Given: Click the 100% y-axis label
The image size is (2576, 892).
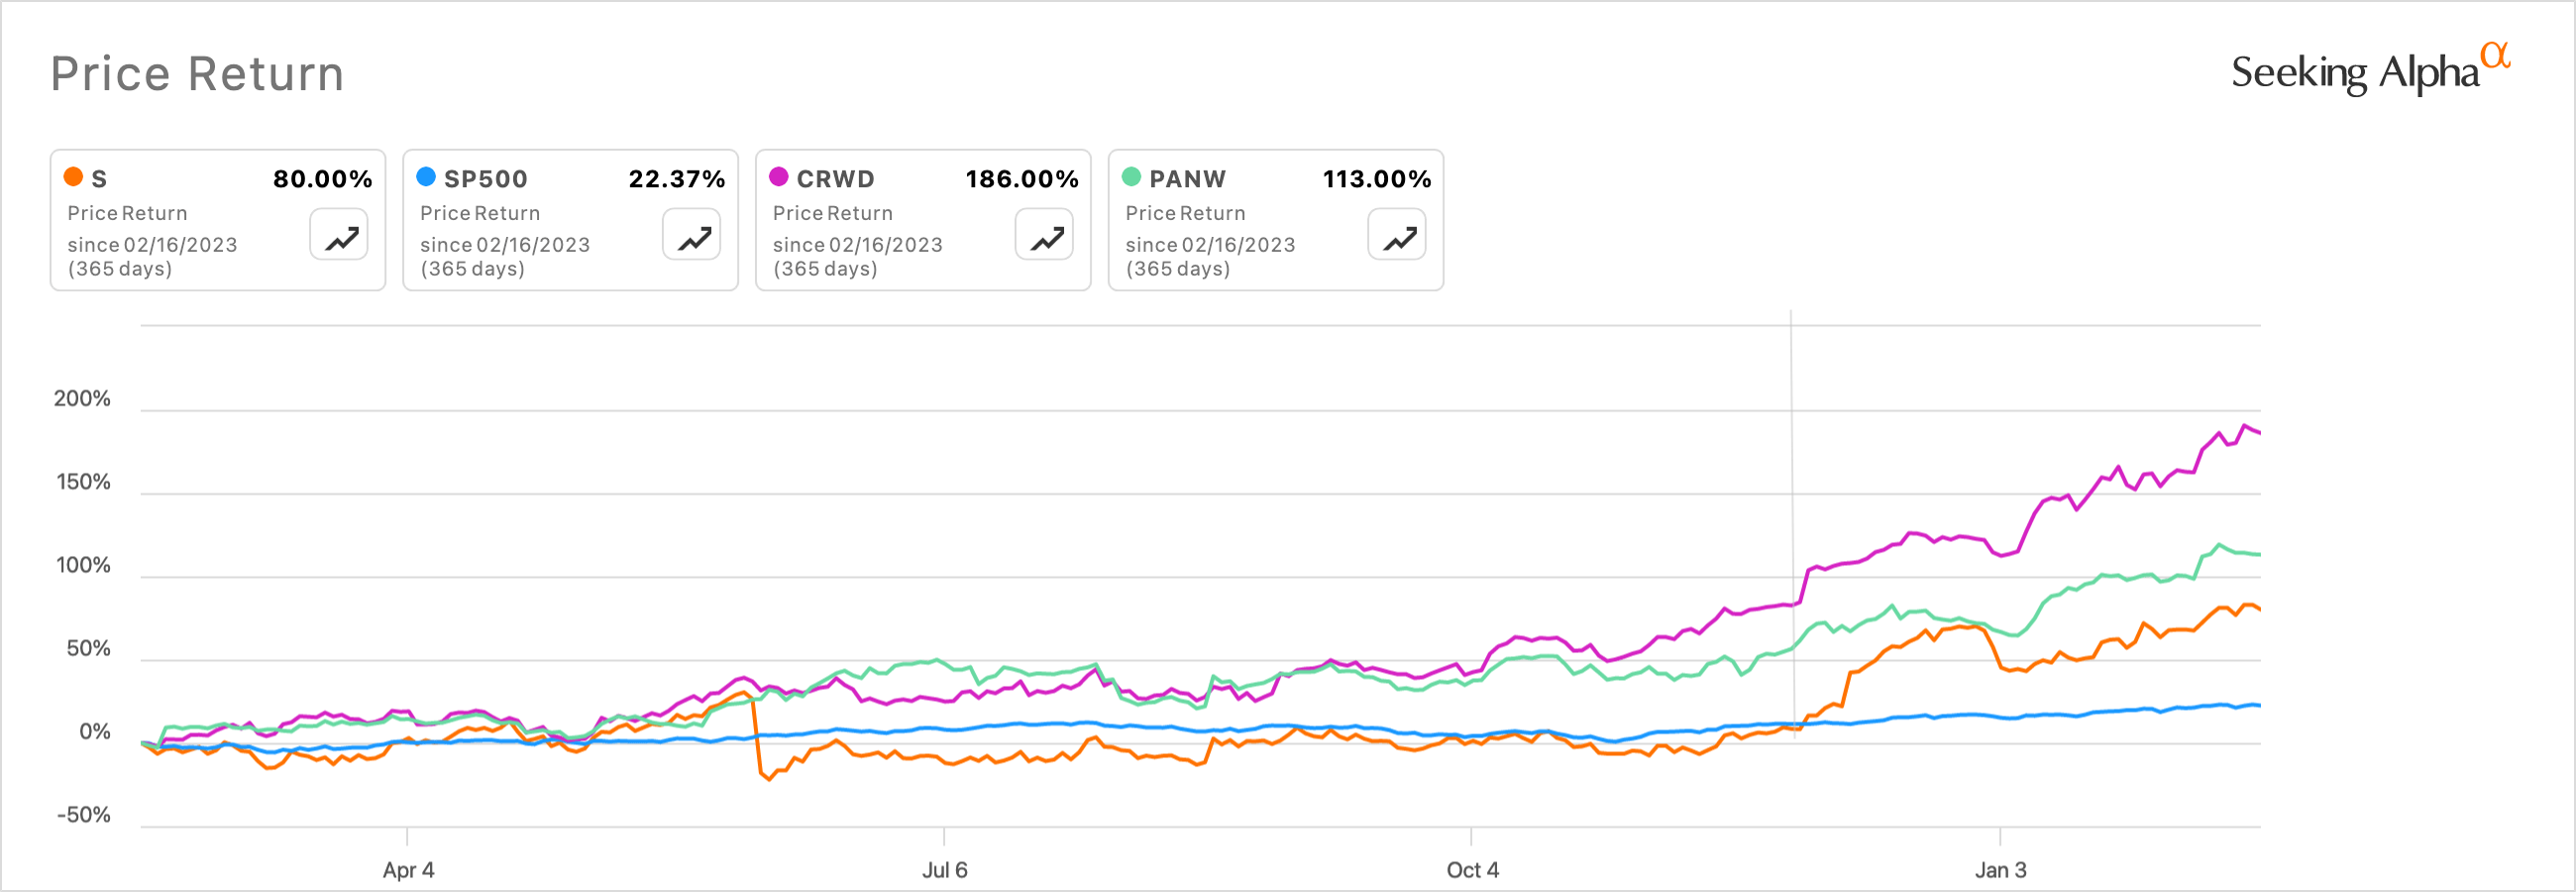Looking at the screenshot, I should pos(83,565).
